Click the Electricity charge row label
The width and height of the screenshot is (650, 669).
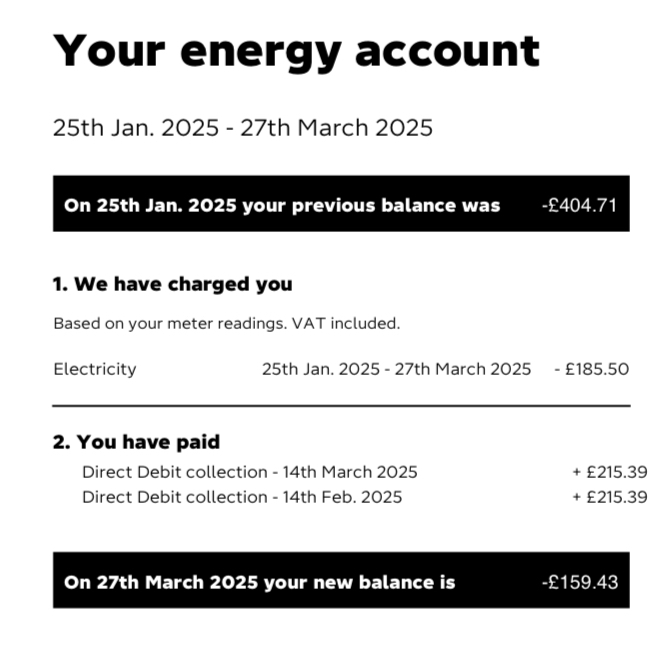pyautogui.click(x=95, y=369)
